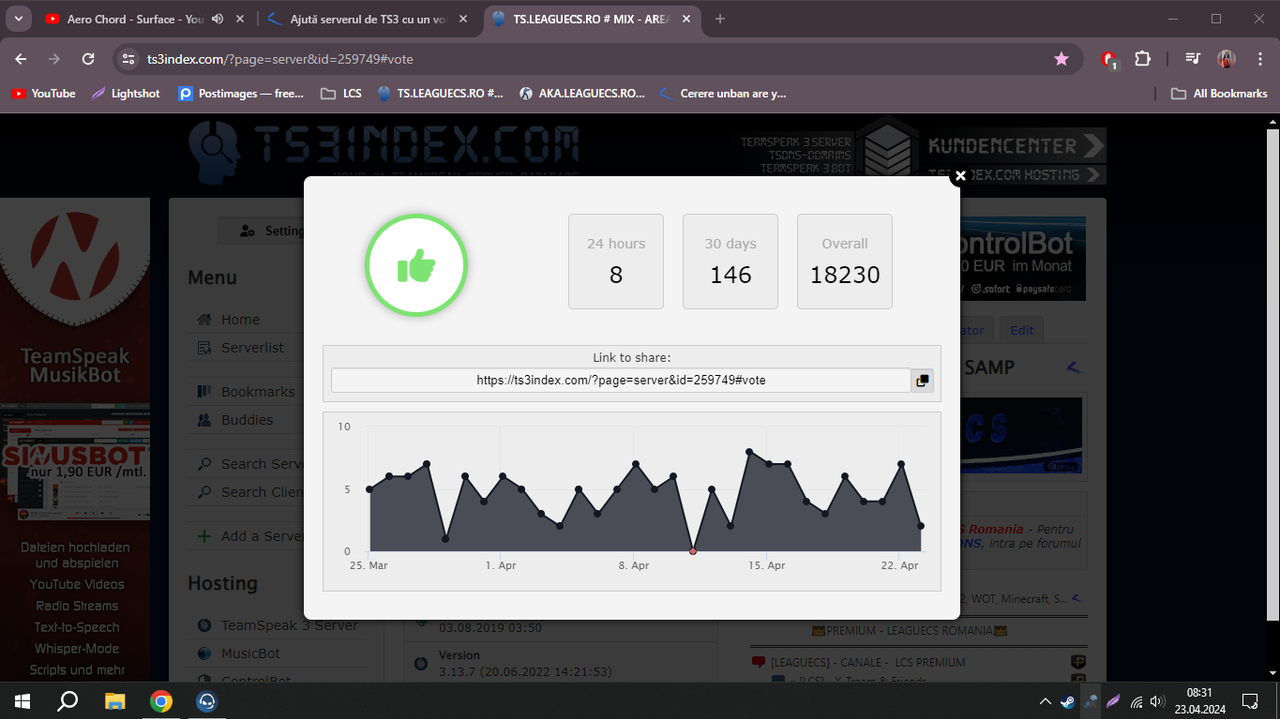Open Bookmarks in the side menu
This screenshot has height=719, width=1280.
coord(258,391)
